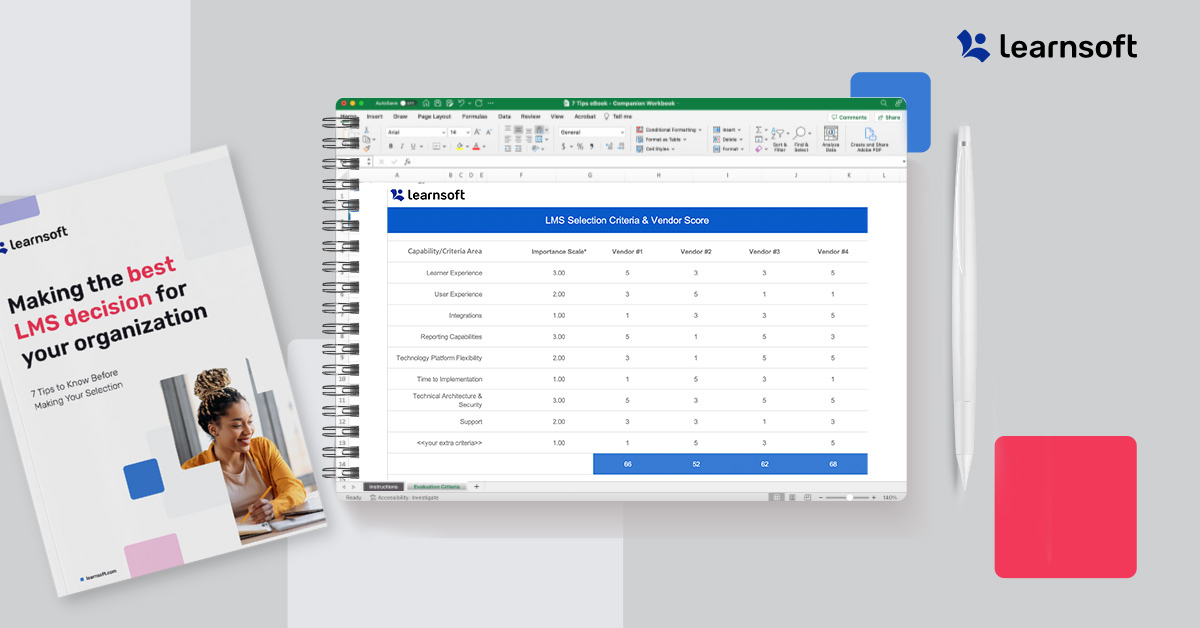Apply italic formatting

tap(402, 146)
